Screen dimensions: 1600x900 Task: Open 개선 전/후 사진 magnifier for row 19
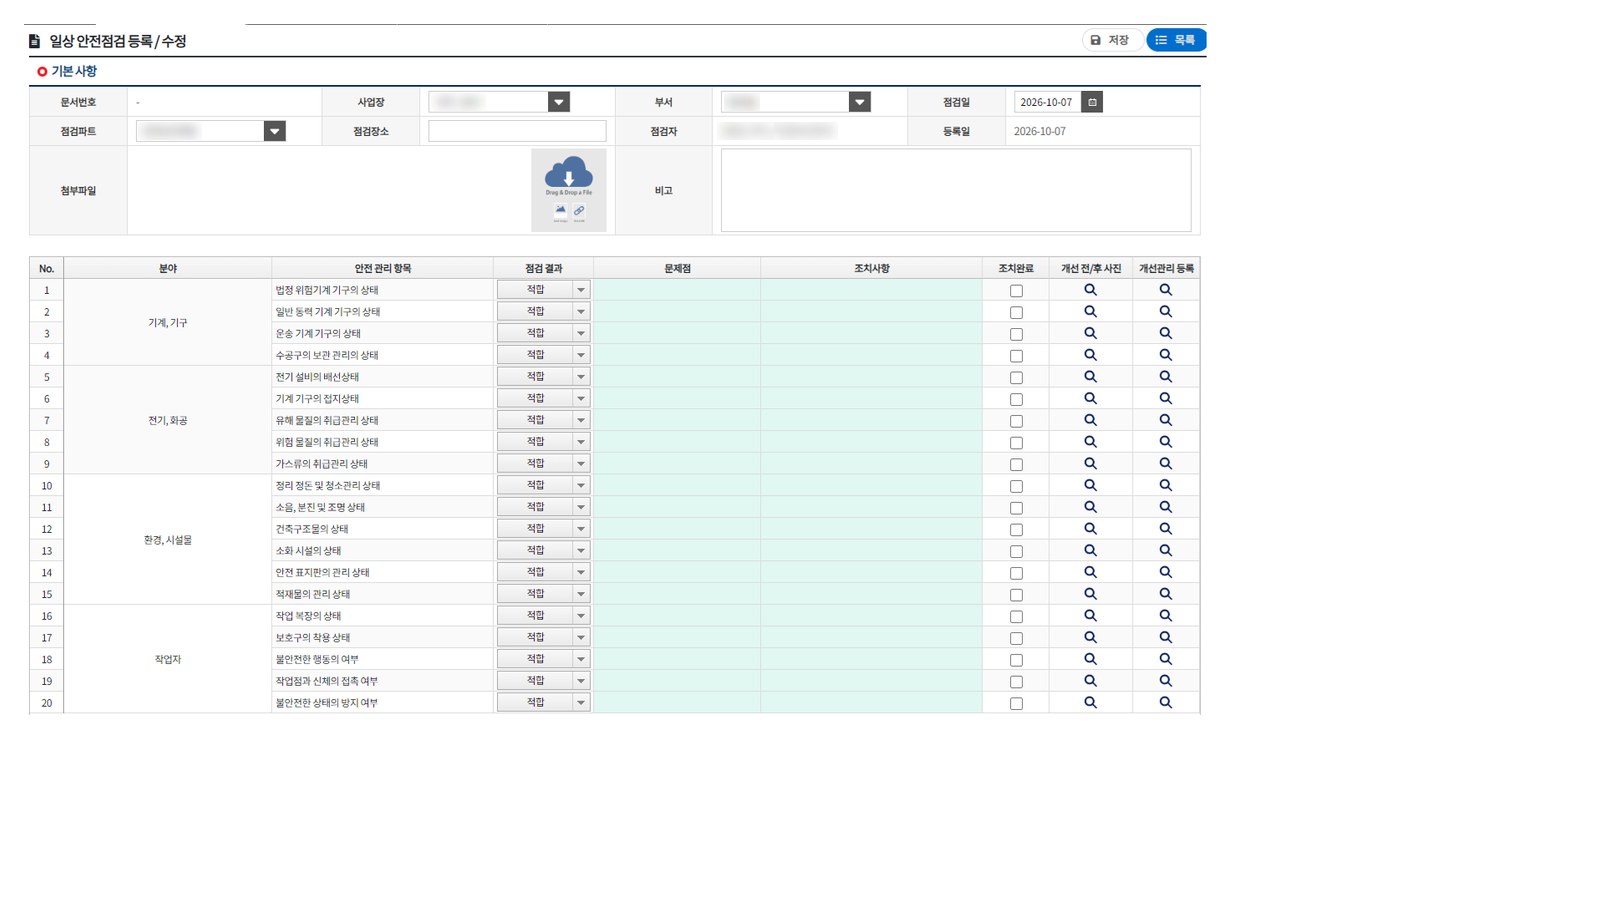tap(1090, 681)
